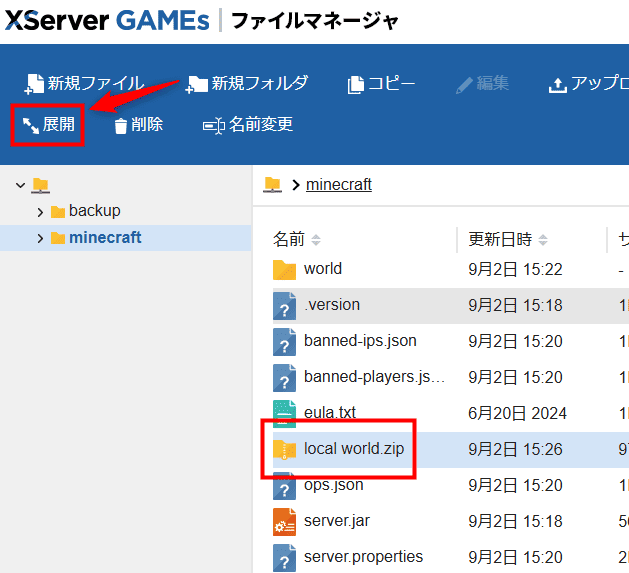Click the 新規ファイル new file icon
This screenshot has height=573, width=629.
pos(34,84)
